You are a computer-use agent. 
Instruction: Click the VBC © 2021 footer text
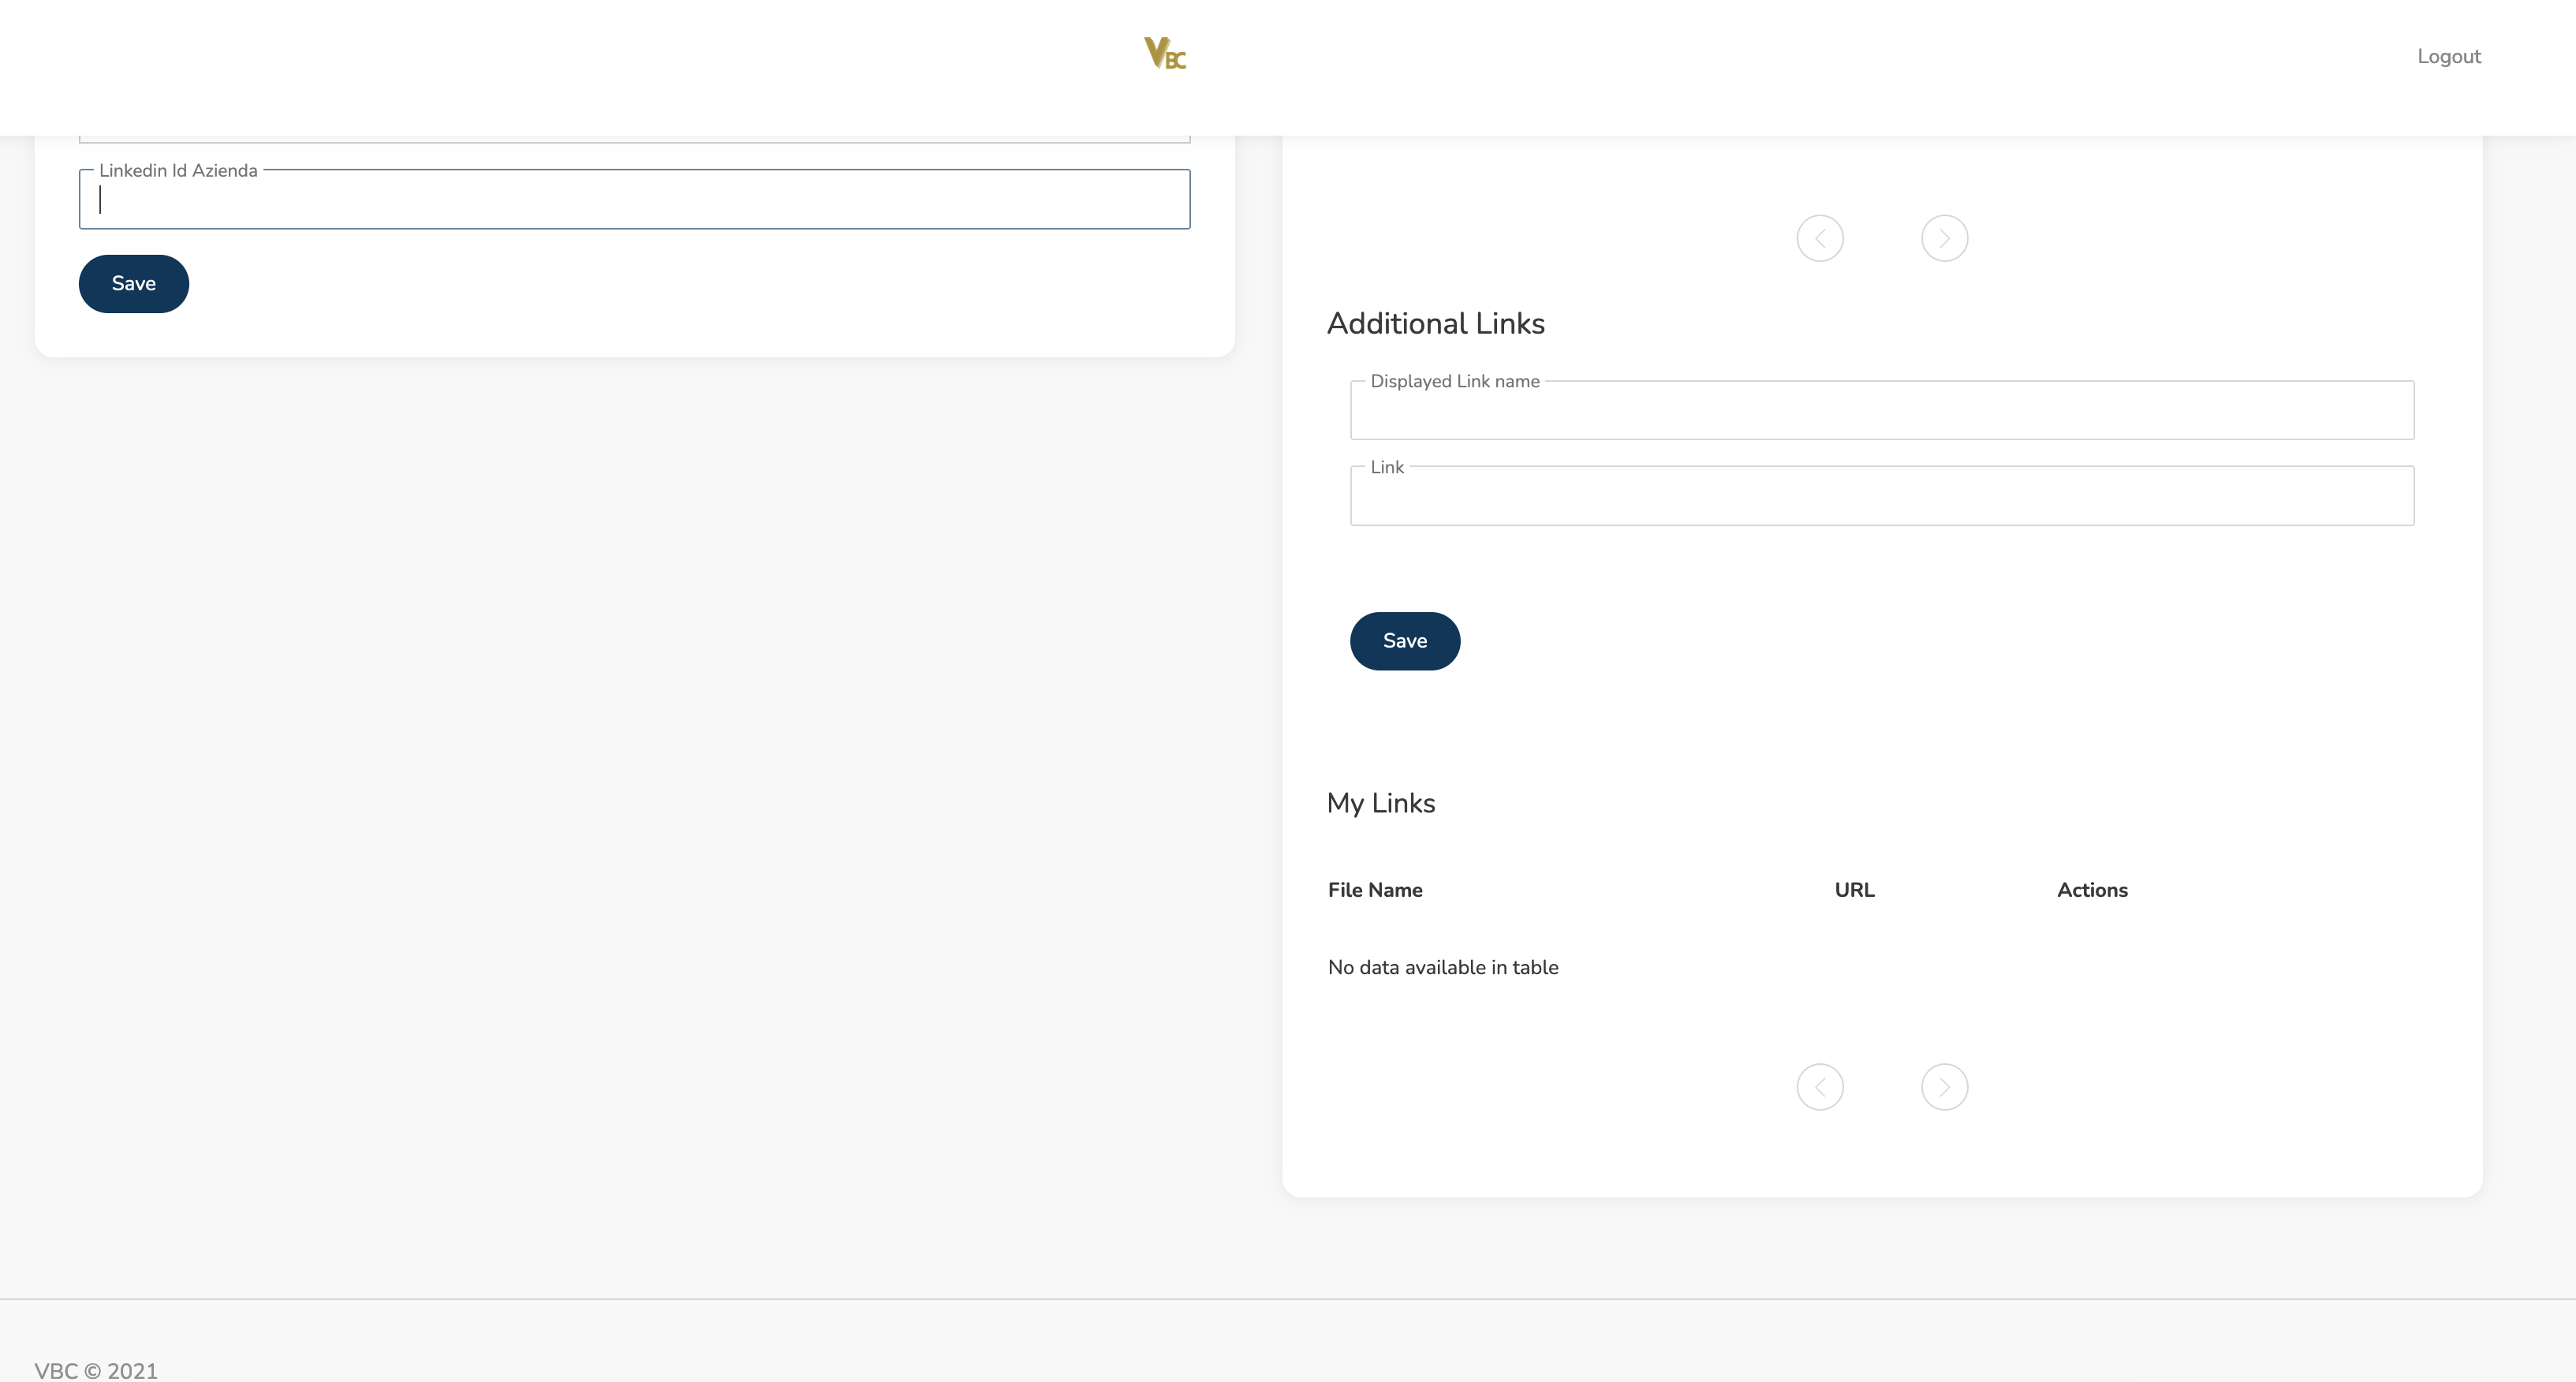click(x=96, y=1370)
